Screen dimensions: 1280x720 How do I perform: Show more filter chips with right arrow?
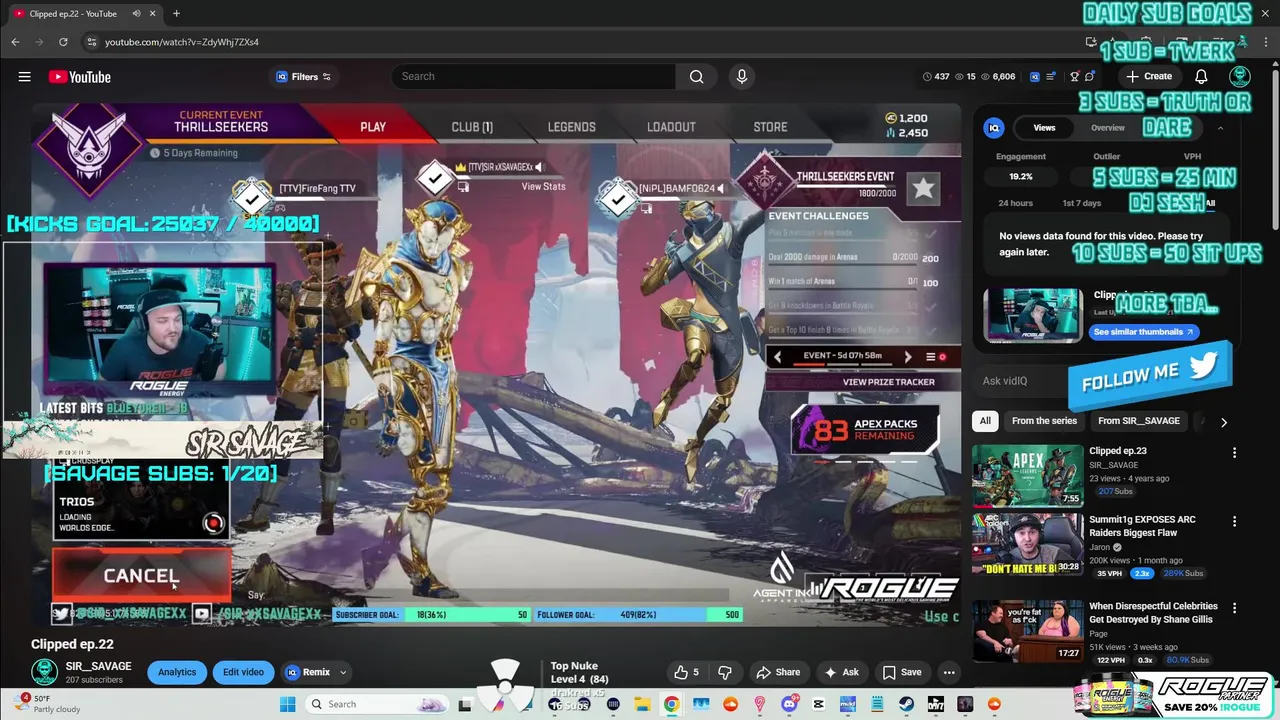pos(1223,422)
